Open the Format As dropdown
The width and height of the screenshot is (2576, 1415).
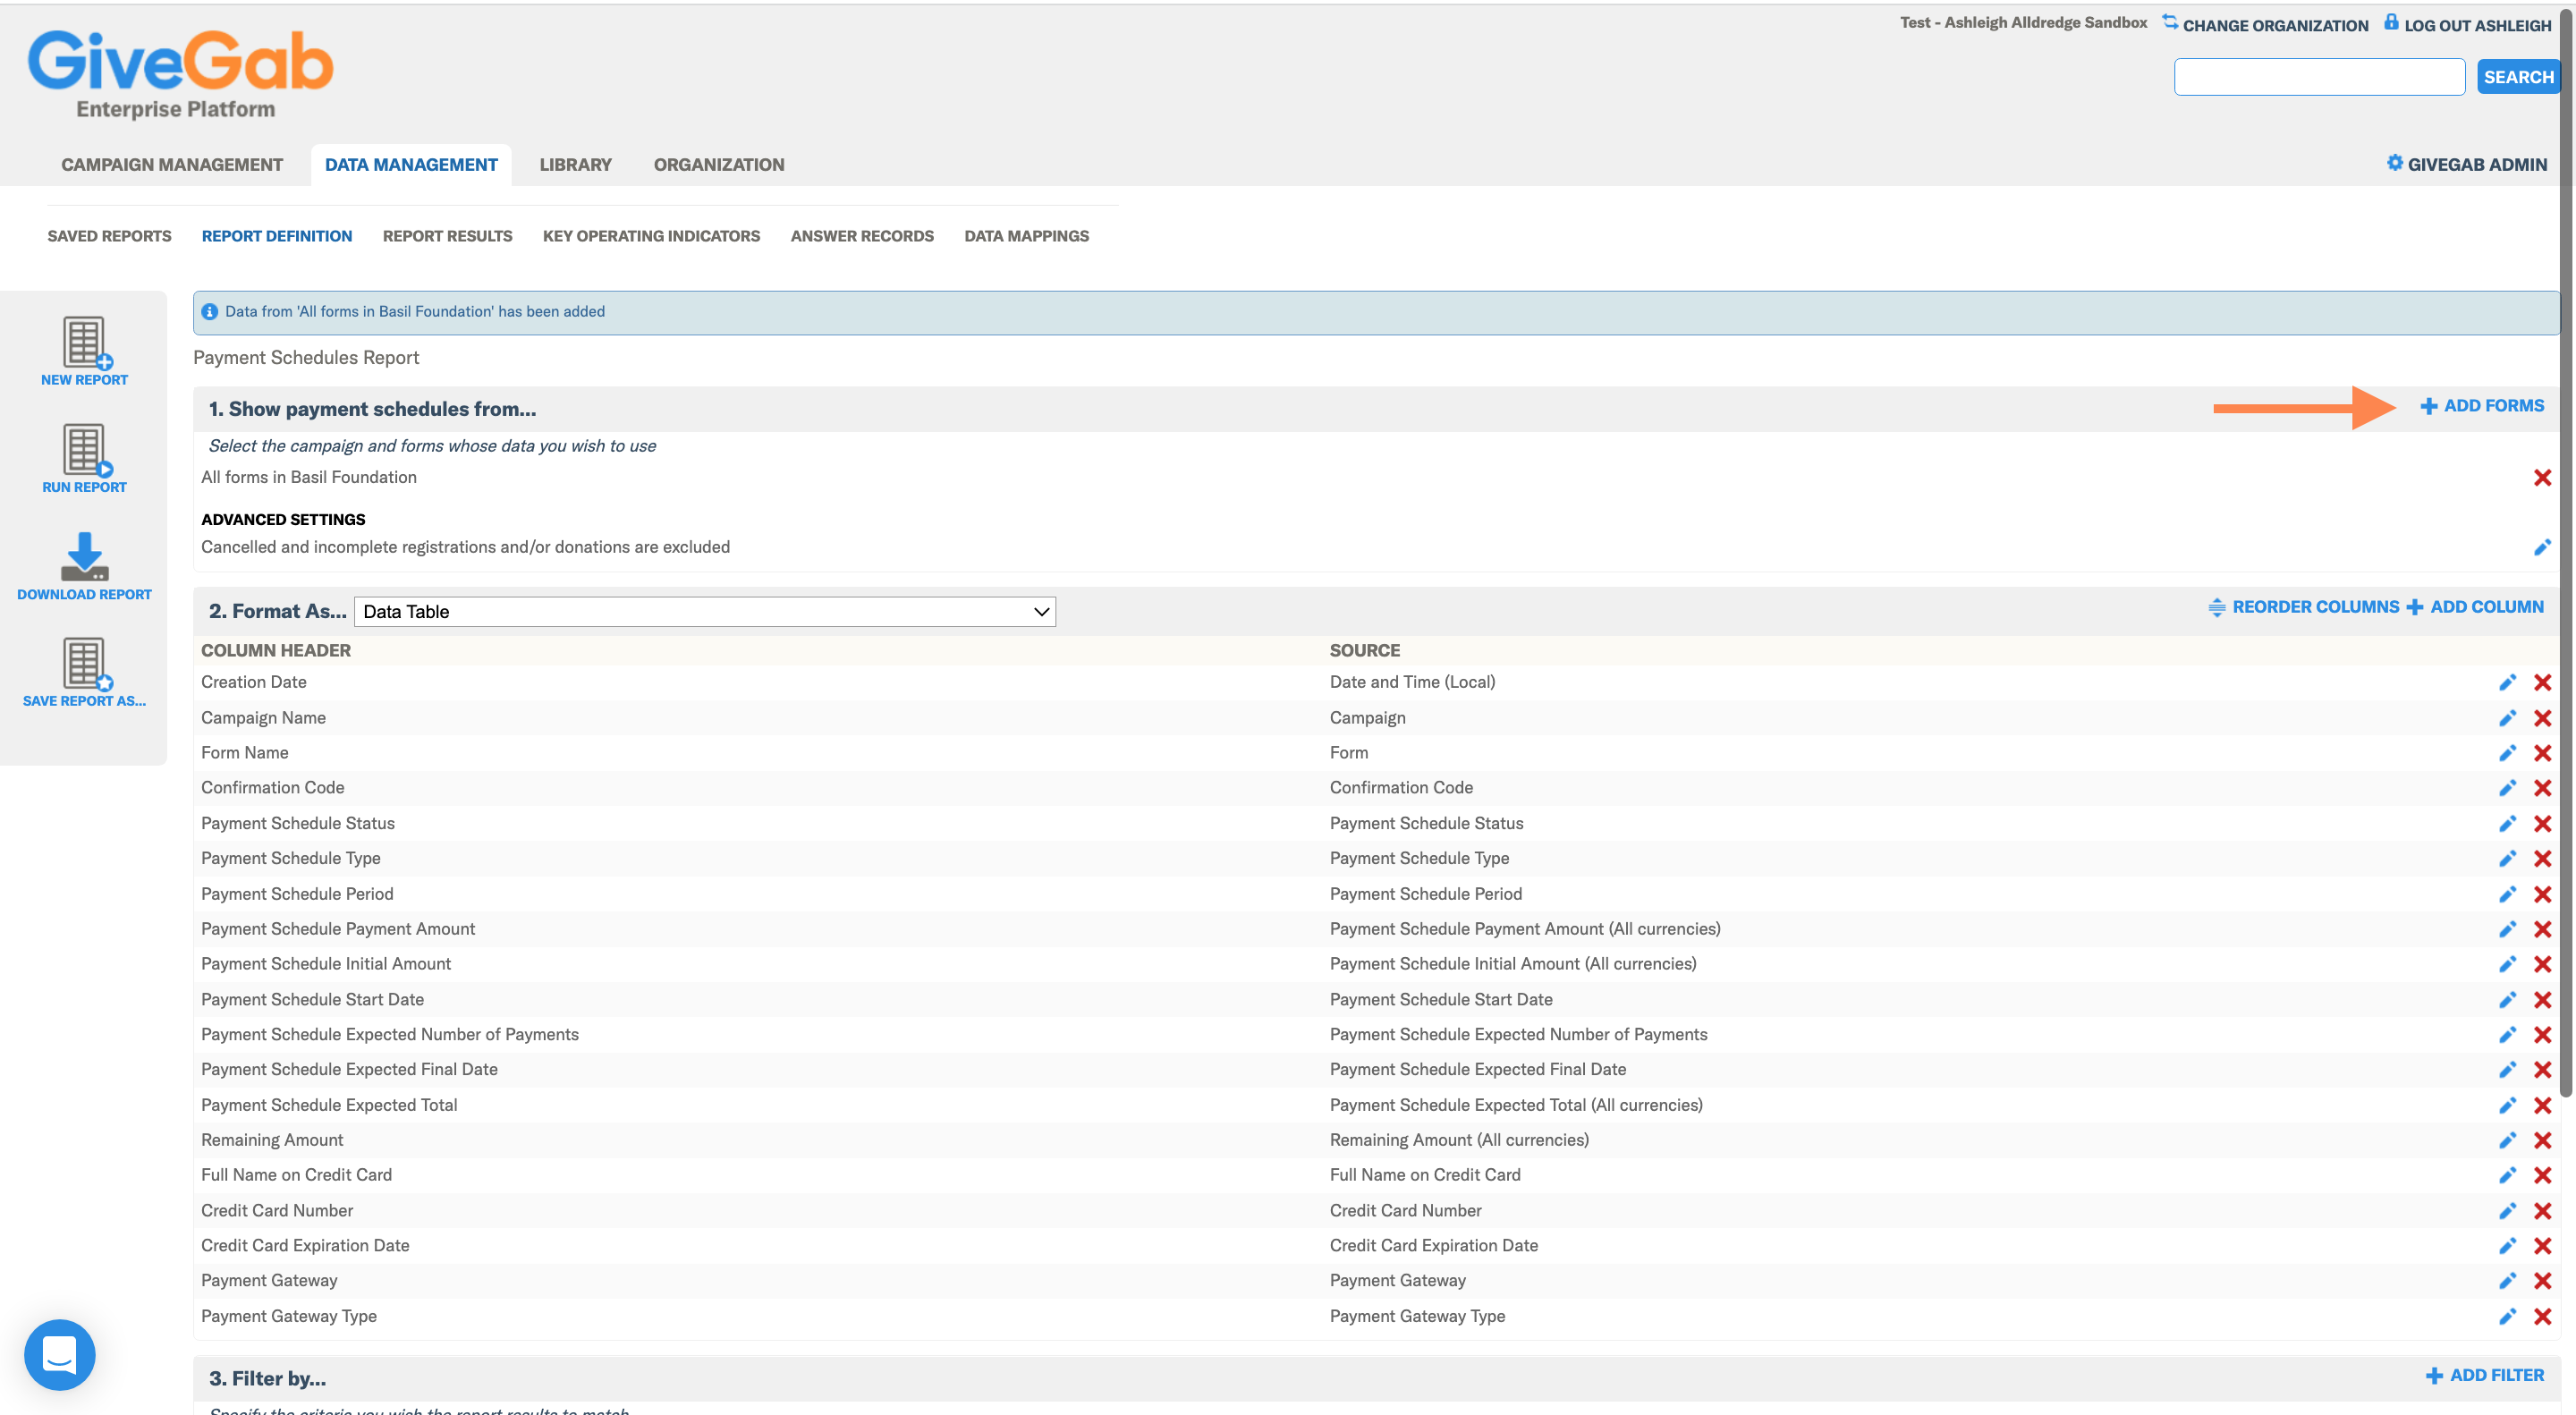[x=704, y=612]
